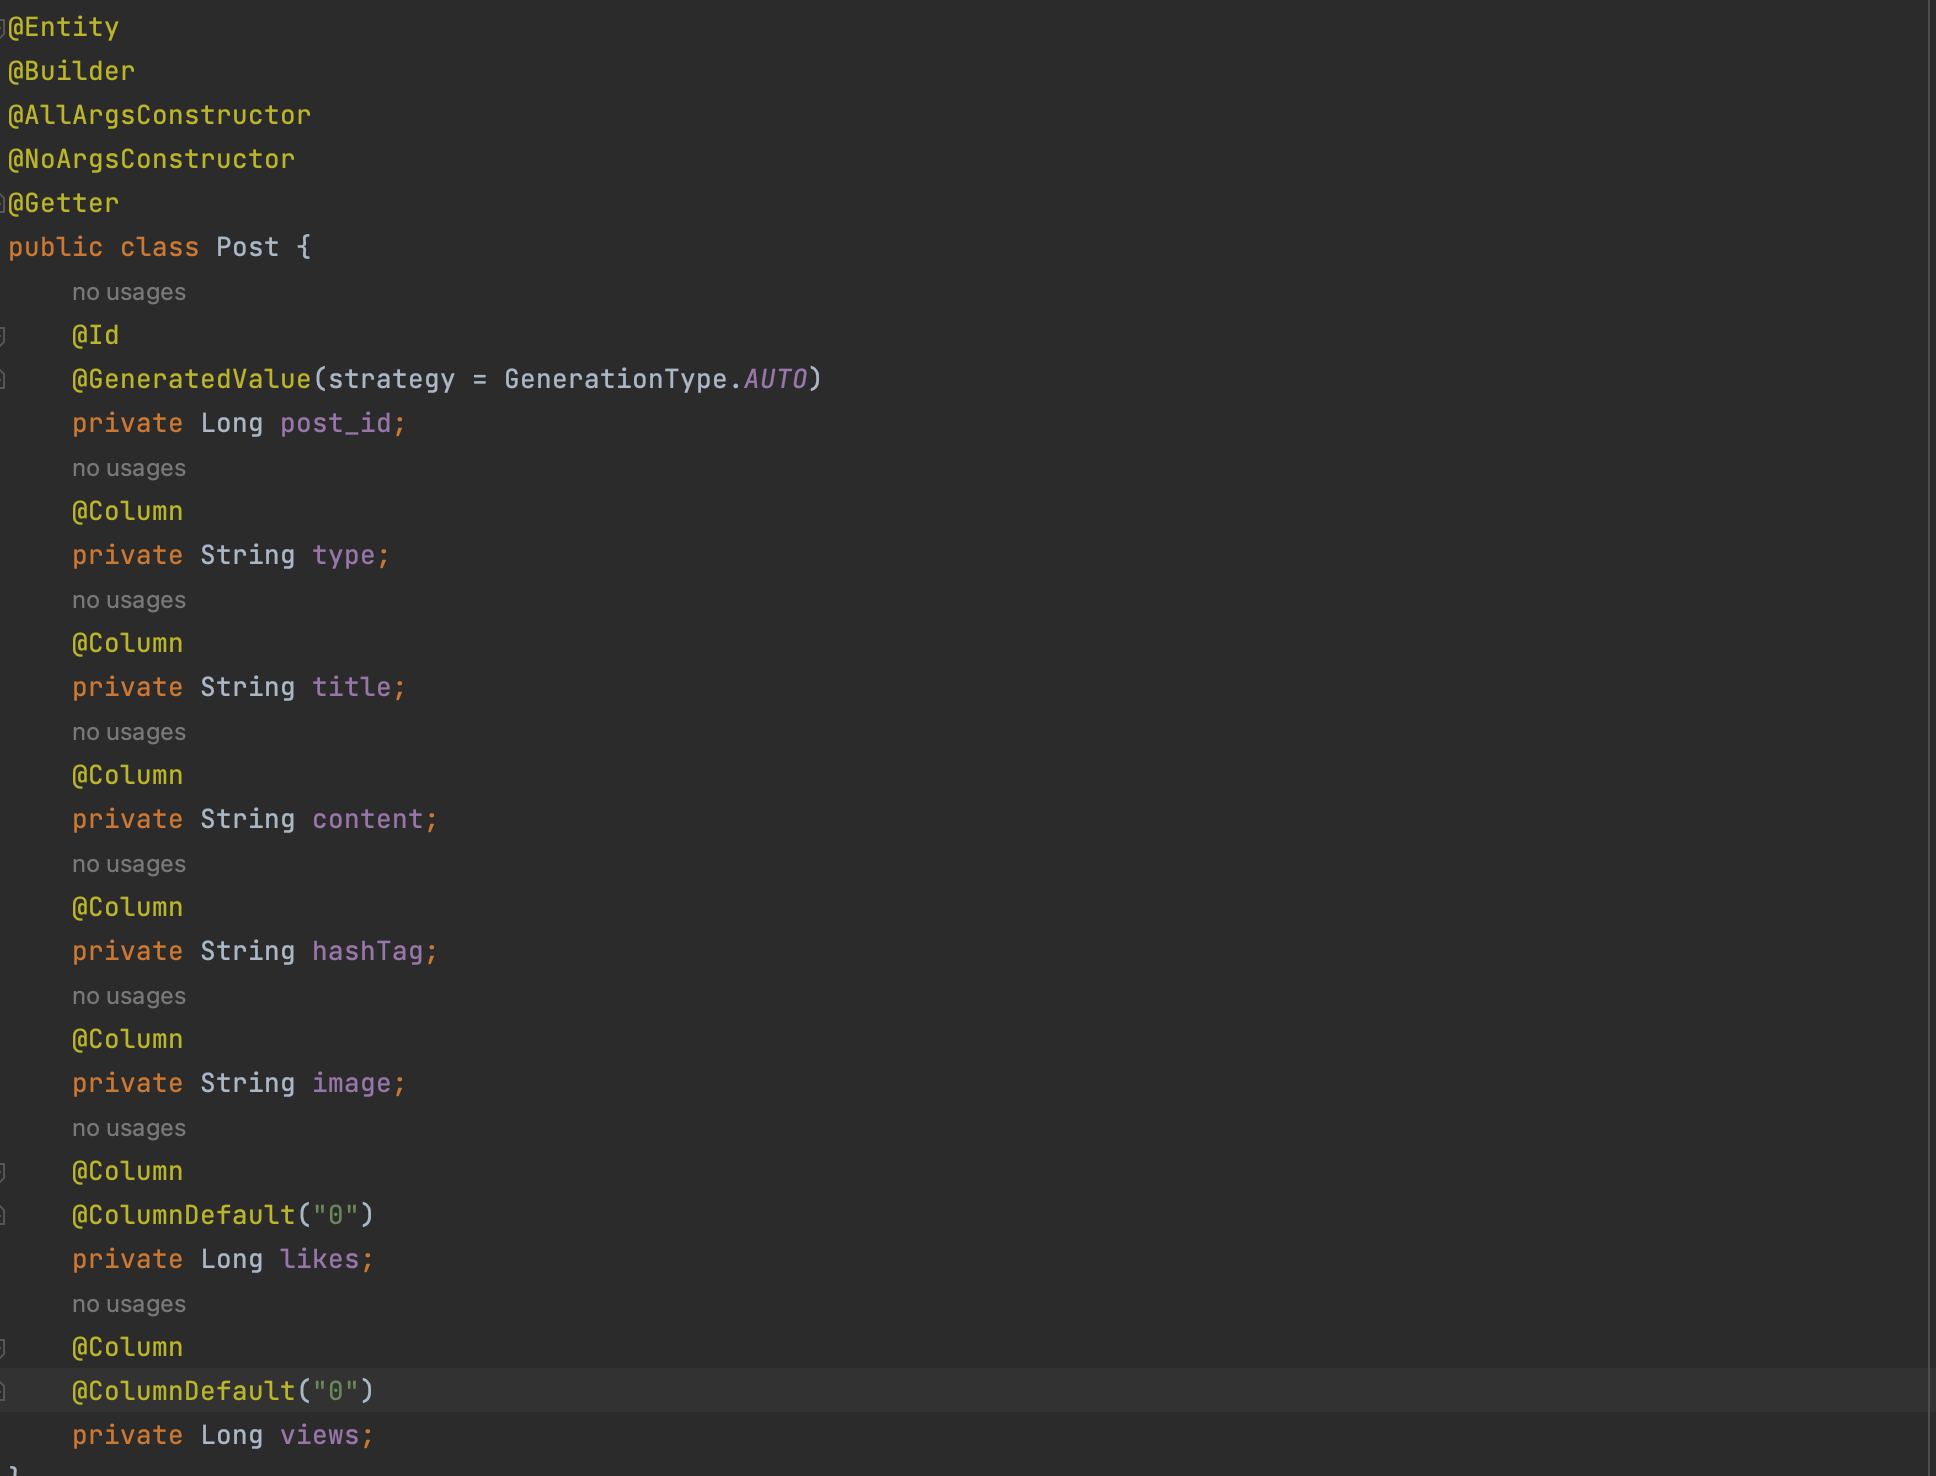Click the AUTO constant
The image size is (1936, 1476).
[776, 379]
